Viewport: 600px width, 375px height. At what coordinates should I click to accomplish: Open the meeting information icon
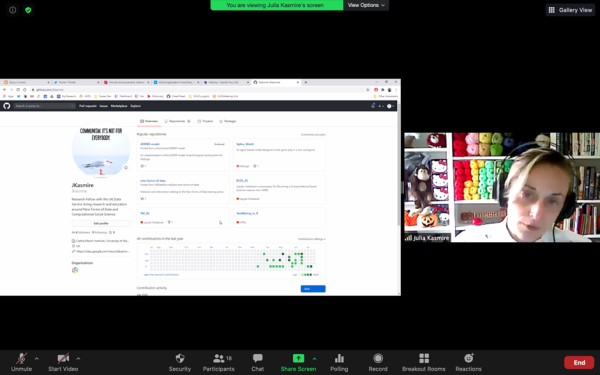pos(13,10)
